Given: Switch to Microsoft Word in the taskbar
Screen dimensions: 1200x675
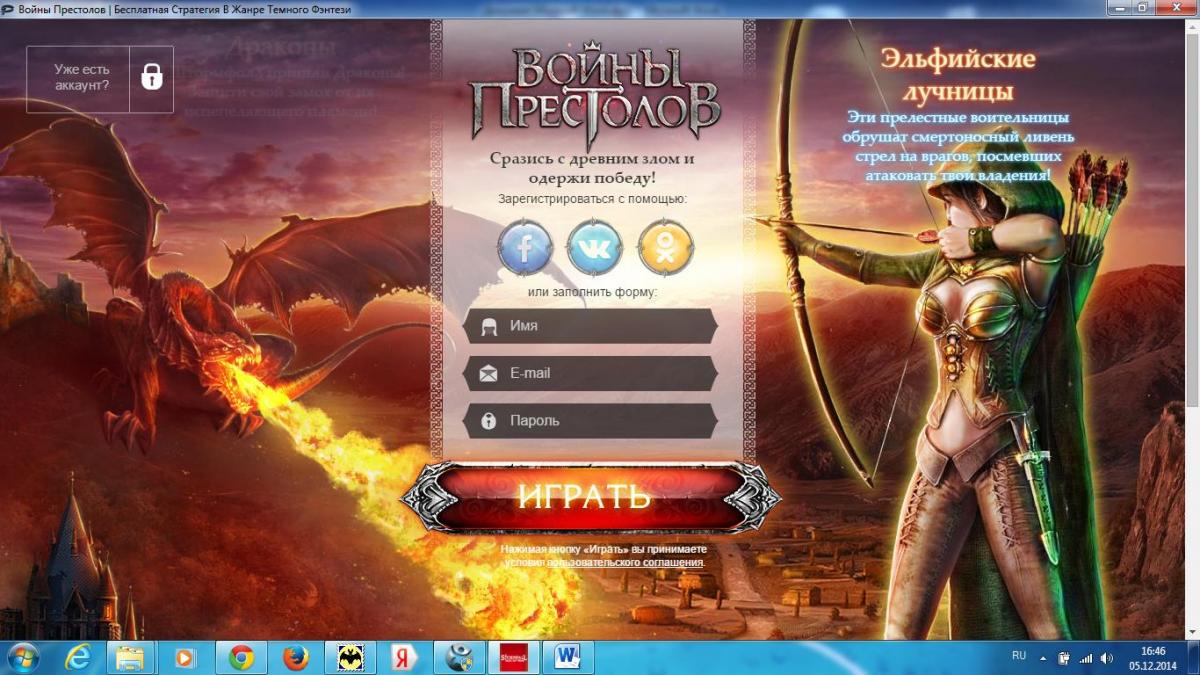Looking at the screenshot, I should pyautogui.click(x=568, y=657).
